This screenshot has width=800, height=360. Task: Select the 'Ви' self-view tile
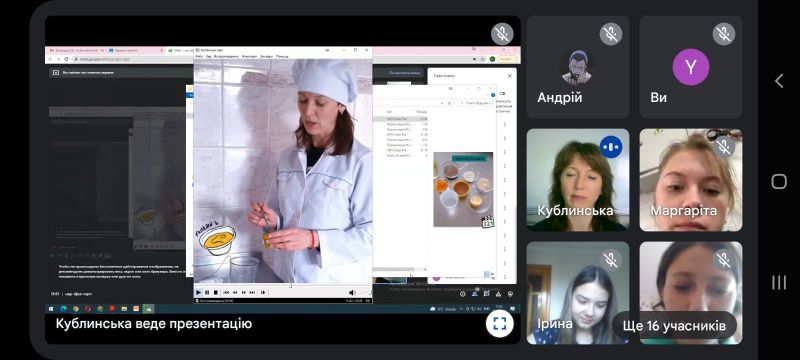[x=691, y=67]
